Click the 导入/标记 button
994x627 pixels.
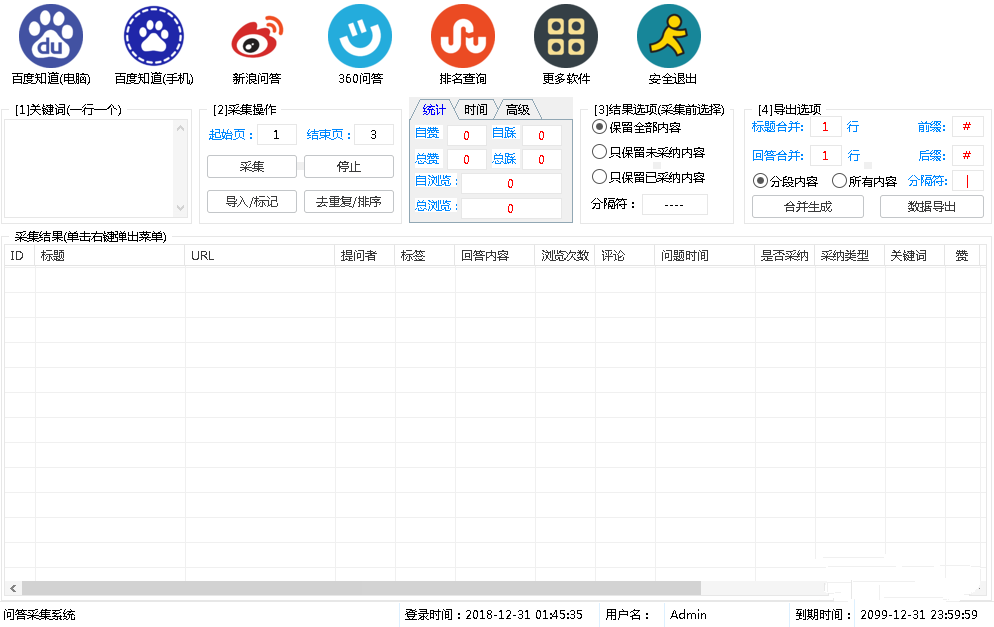[252, 202]
